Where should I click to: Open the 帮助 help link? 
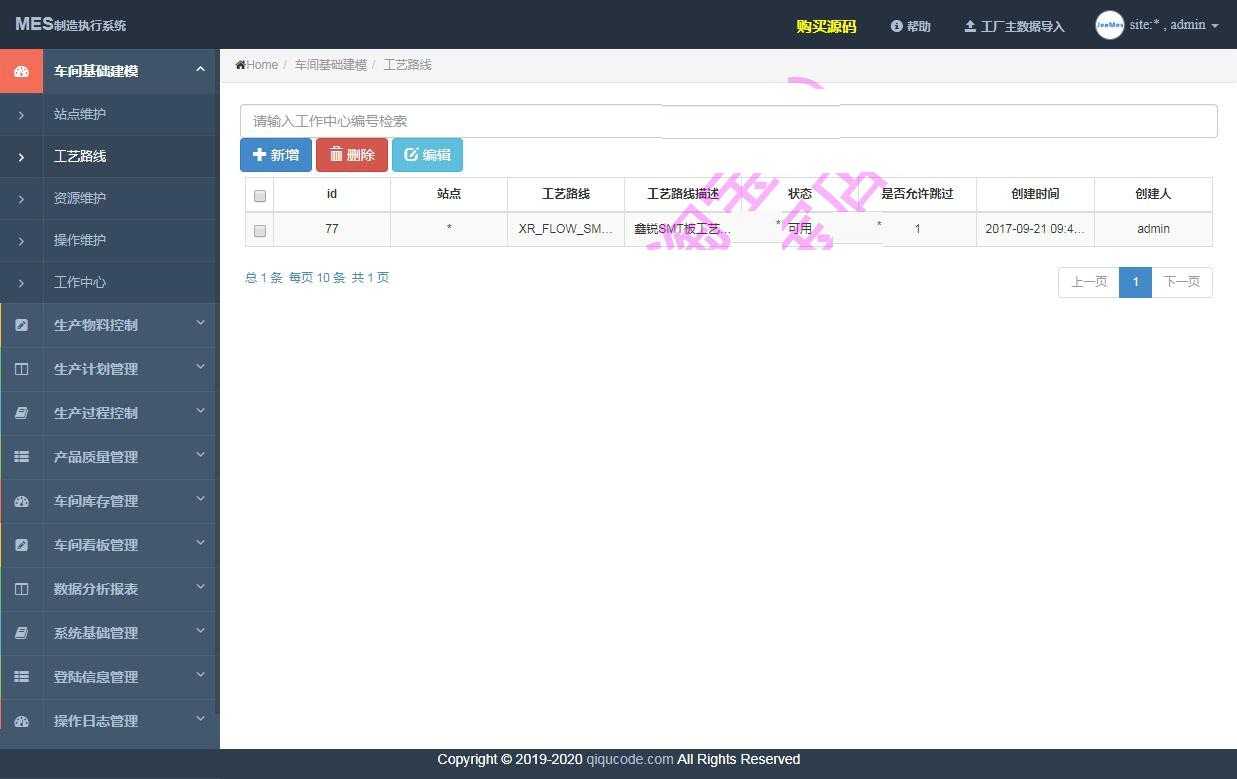[x=911, y=26]
